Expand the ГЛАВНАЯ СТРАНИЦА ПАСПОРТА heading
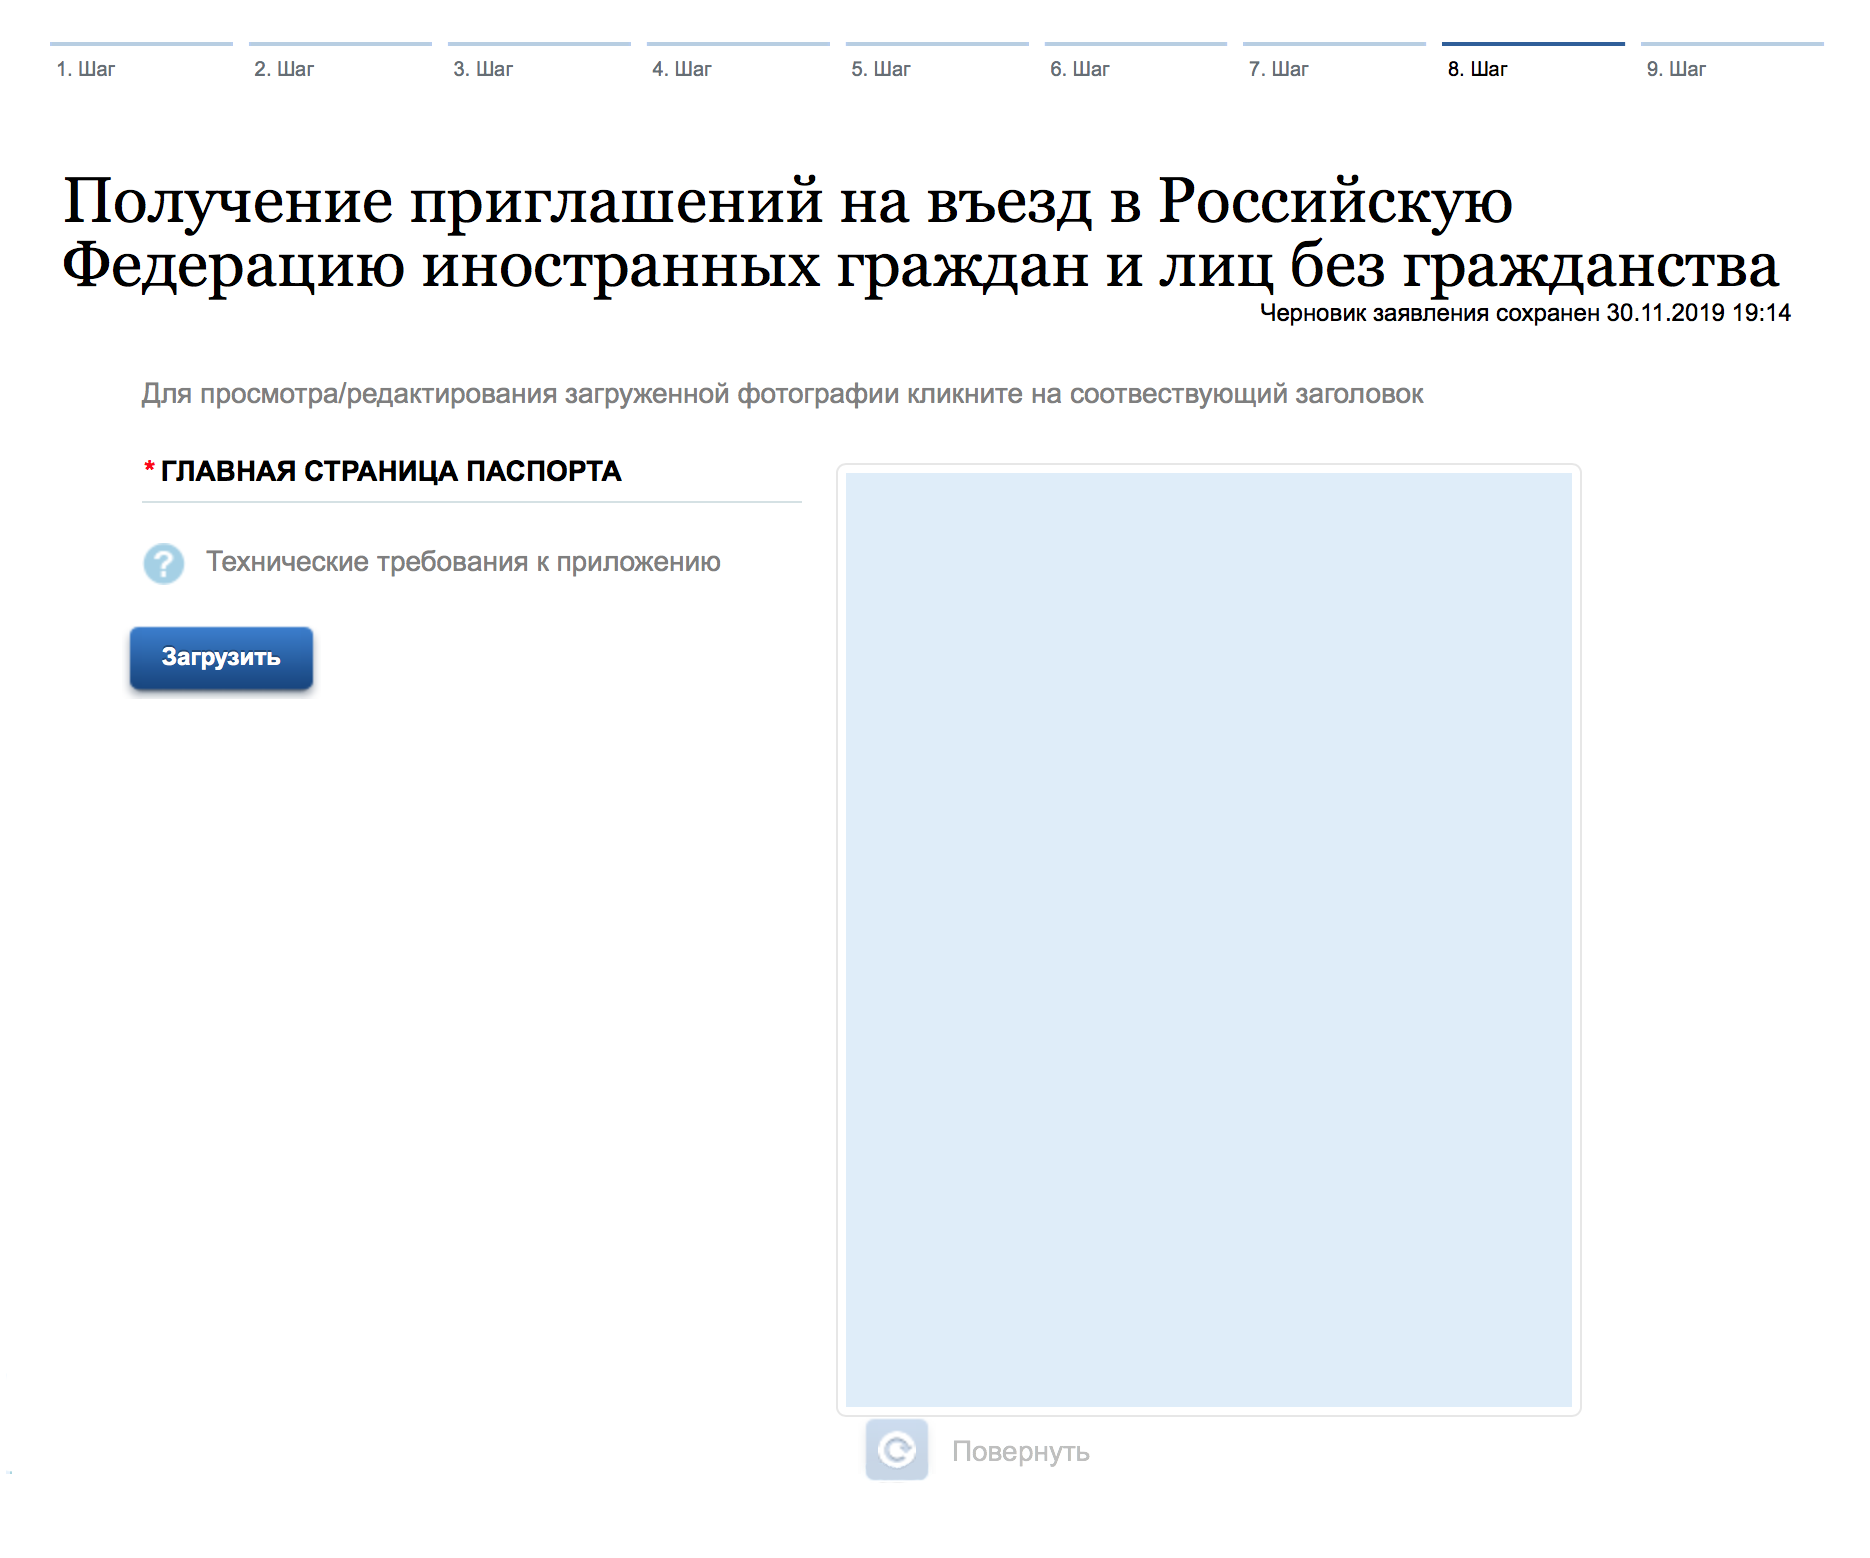Image resolution: width=1870 pixels, height=1558 pixels. [x=391, y=471]
